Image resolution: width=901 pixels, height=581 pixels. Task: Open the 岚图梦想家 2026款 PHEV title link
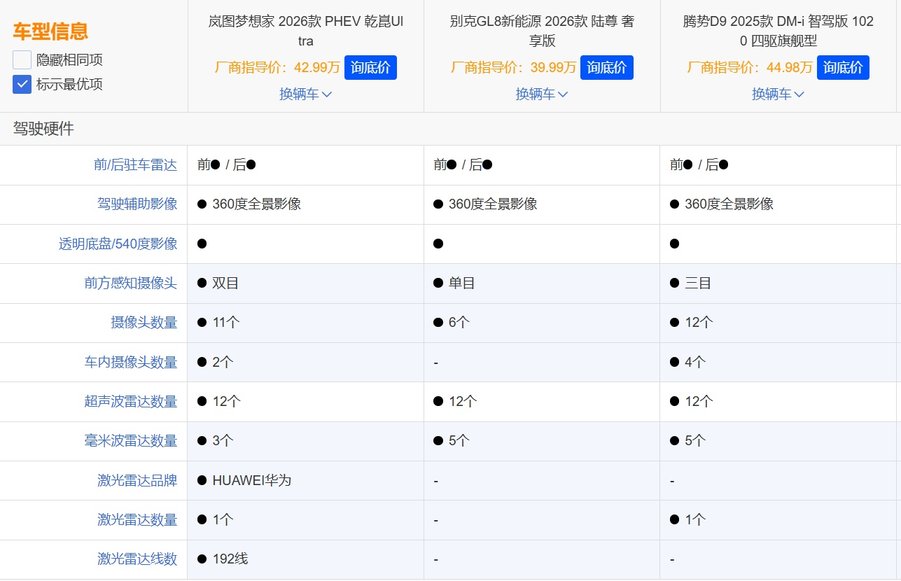coord(305,31)
